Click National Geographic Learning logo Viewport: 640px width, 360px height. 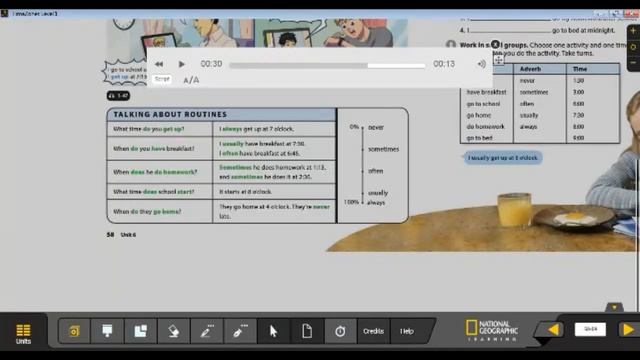(492, 331)
